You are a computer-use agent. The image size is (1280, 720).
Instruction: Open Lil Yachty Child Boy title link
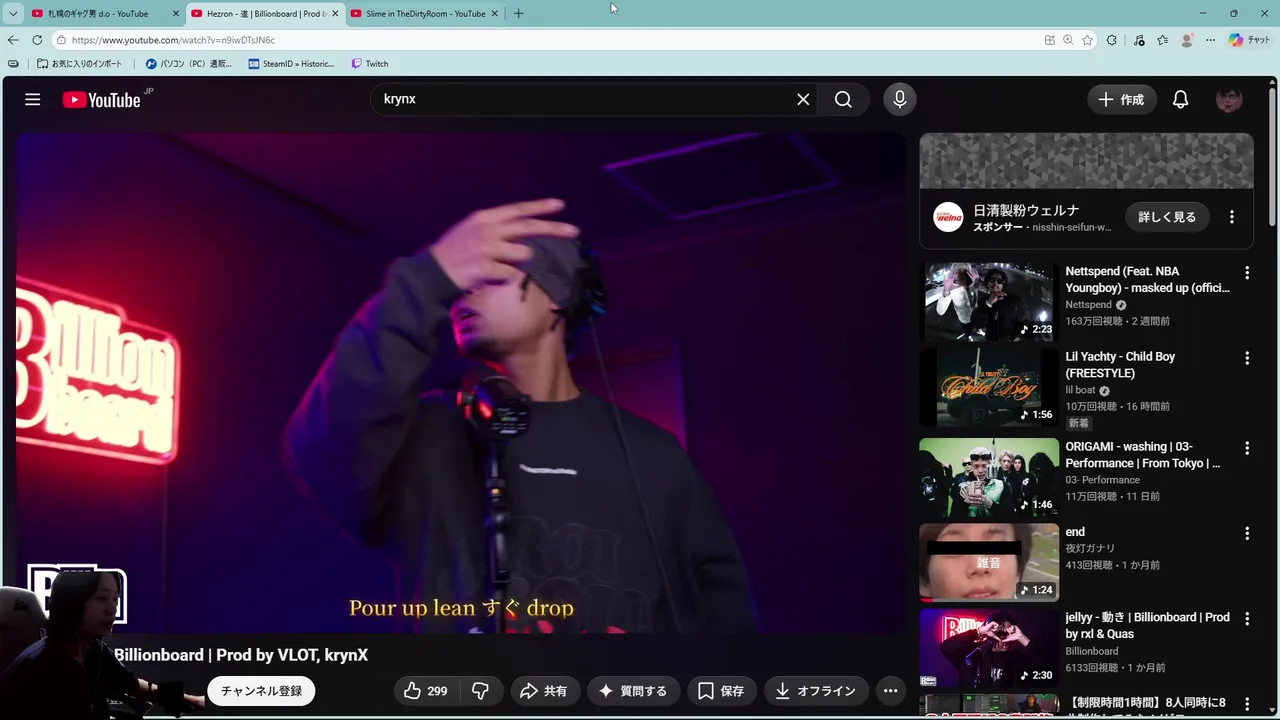click(1120, 365)
